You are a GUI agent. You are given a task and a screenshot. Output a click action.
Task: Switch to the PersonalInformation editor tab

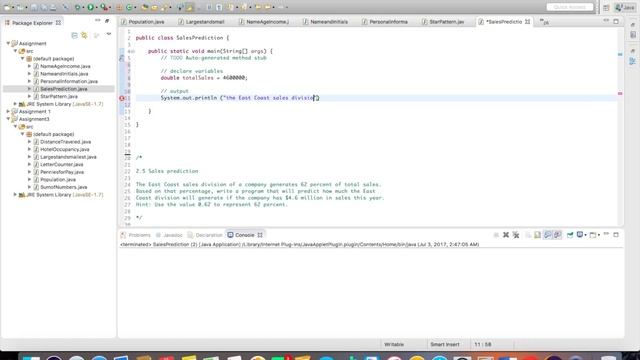point(385,22)
